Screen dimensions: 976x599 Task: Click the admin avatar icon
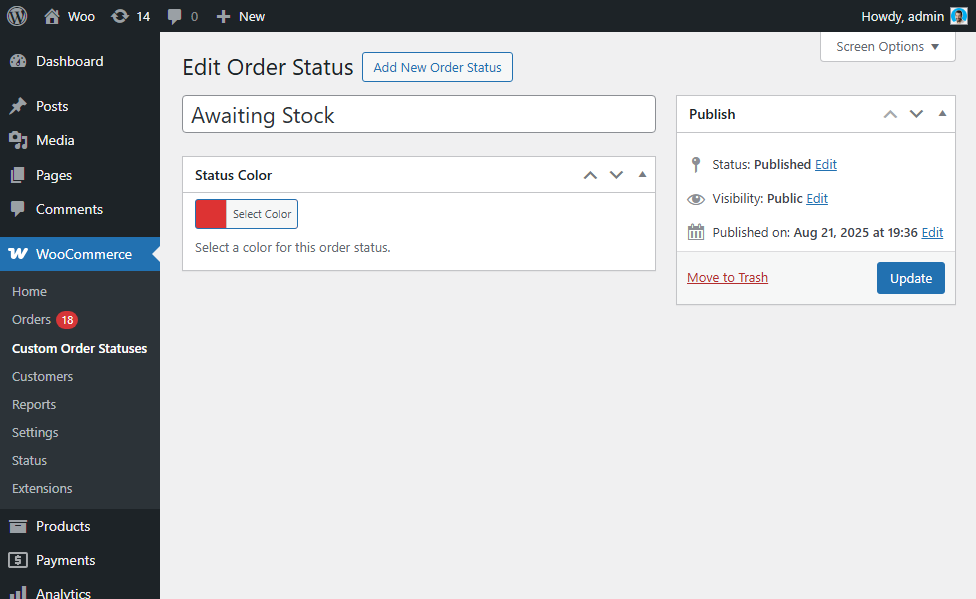click(958, 16)
